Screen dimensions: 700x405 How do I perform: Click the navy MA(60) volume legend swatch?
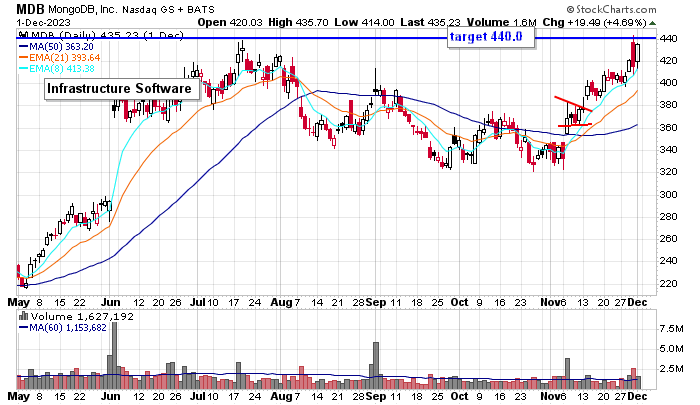(23, 328)
